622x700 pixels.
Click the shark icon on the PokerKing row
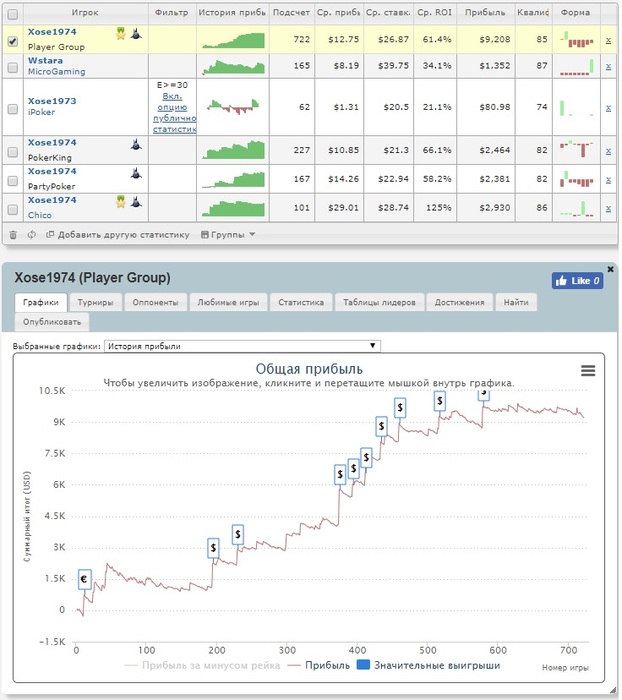[136, 144]
